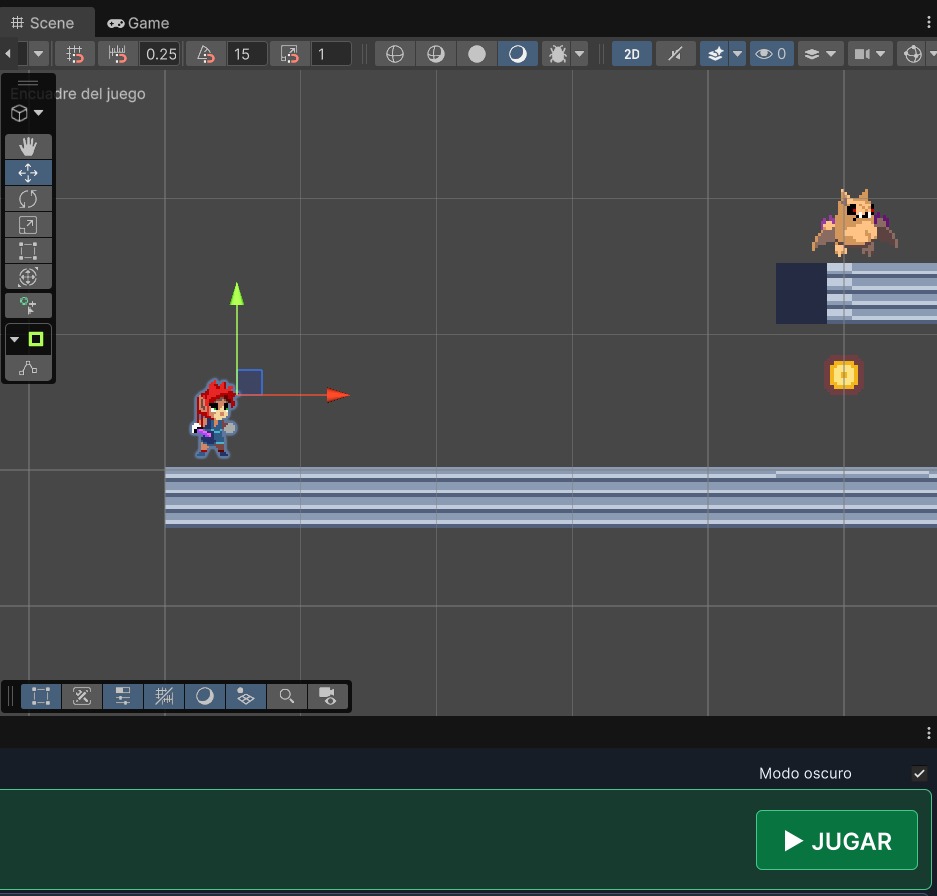Image resolution: width=937 pixels, height=896 pixels.
Task: Select the Rotate tool
Action: tap(27, 198)
